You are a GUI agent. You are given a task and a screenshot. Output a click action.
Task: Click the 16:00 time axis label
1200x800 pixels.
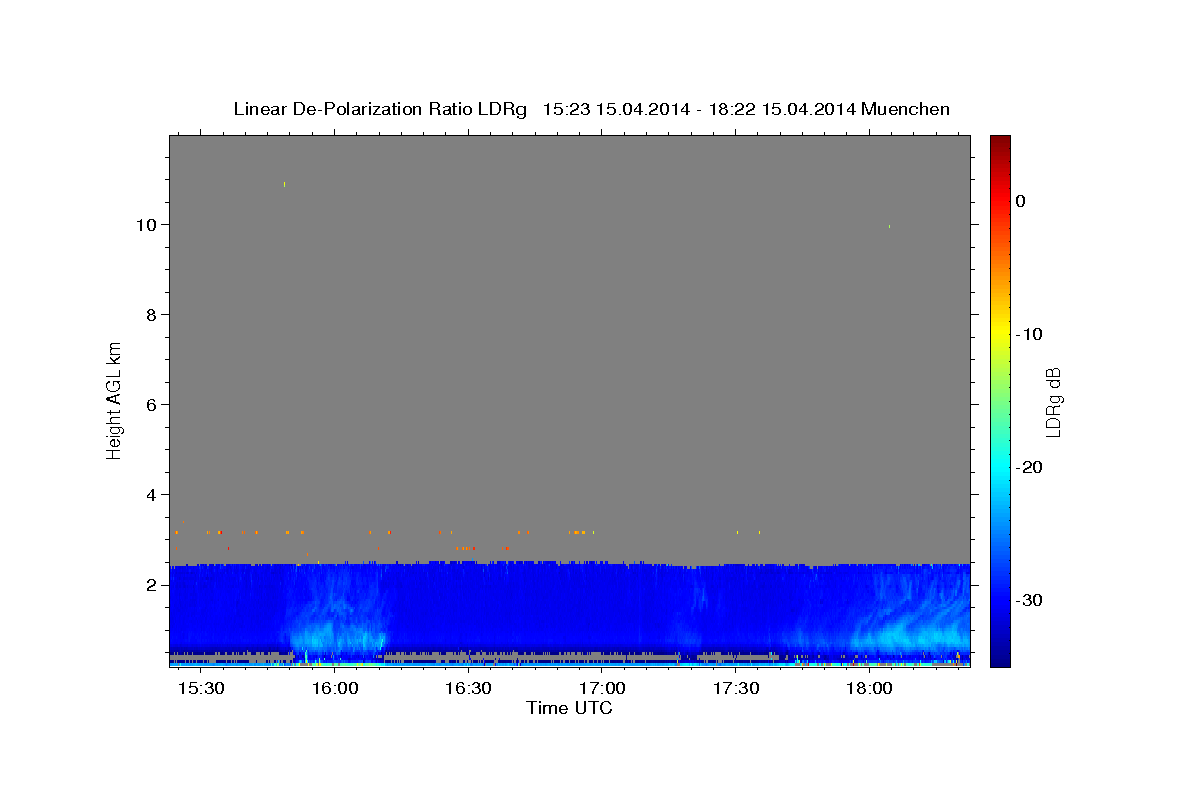(335, 689)
